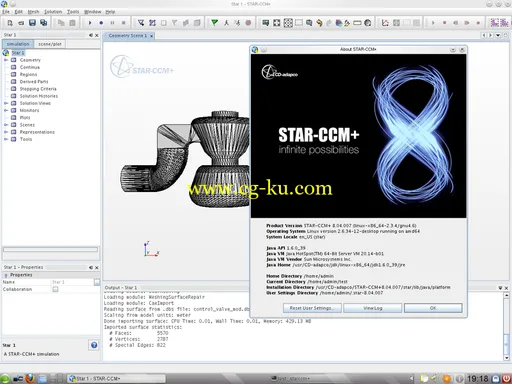Click the Copy toolbar icon
This screenshot has width=512, height=384.
coord(61,23)
